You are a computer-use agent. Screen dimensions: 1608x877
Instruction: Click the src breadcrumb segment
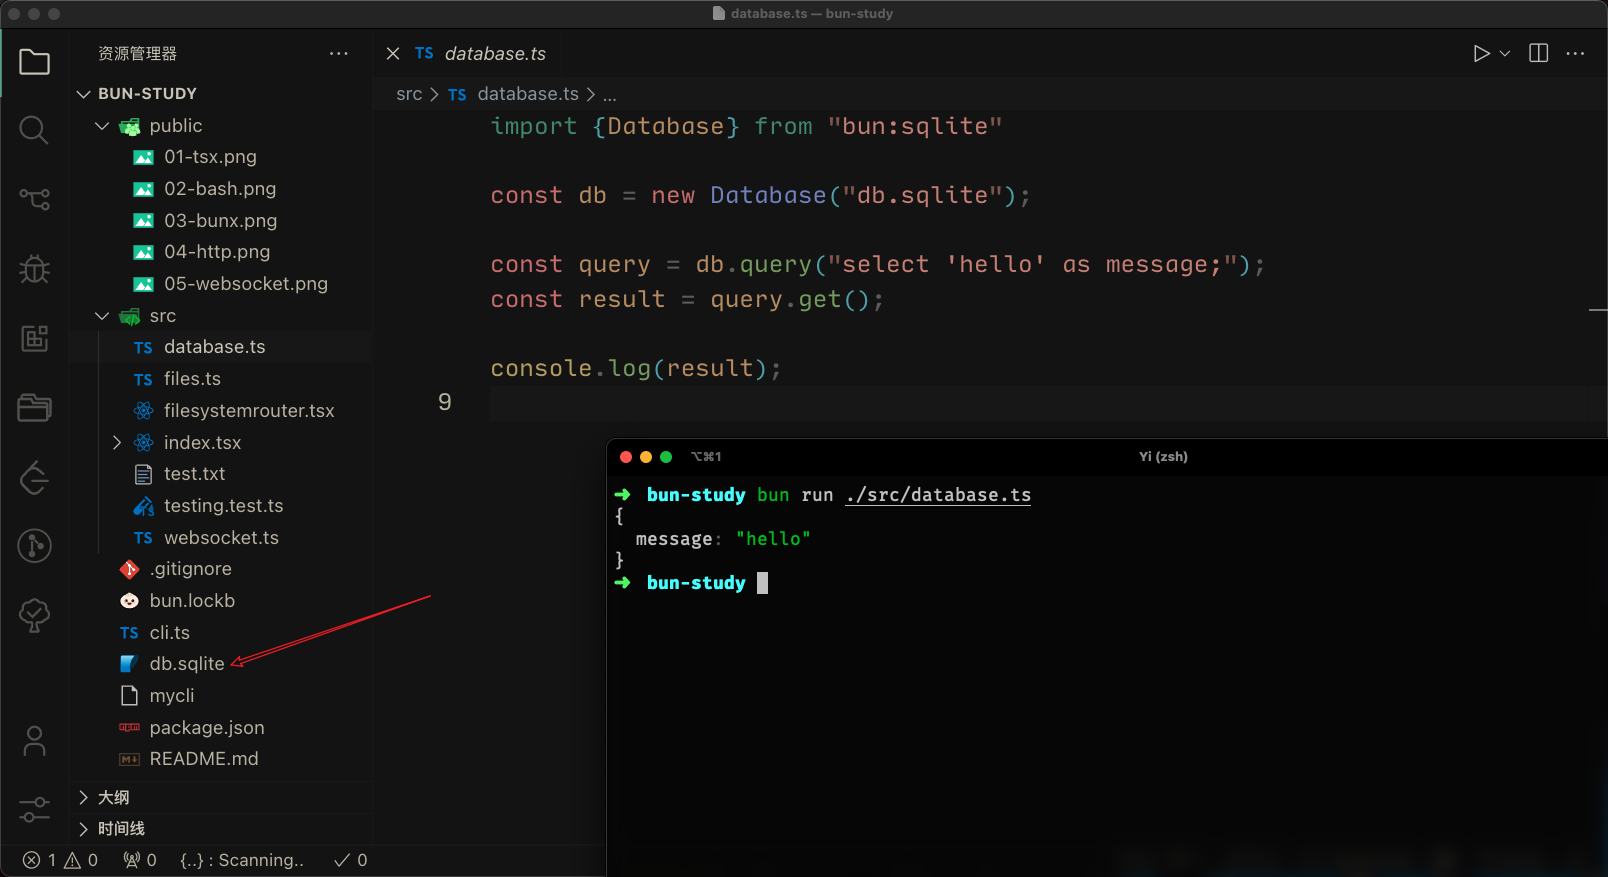[x=409, y=94]
